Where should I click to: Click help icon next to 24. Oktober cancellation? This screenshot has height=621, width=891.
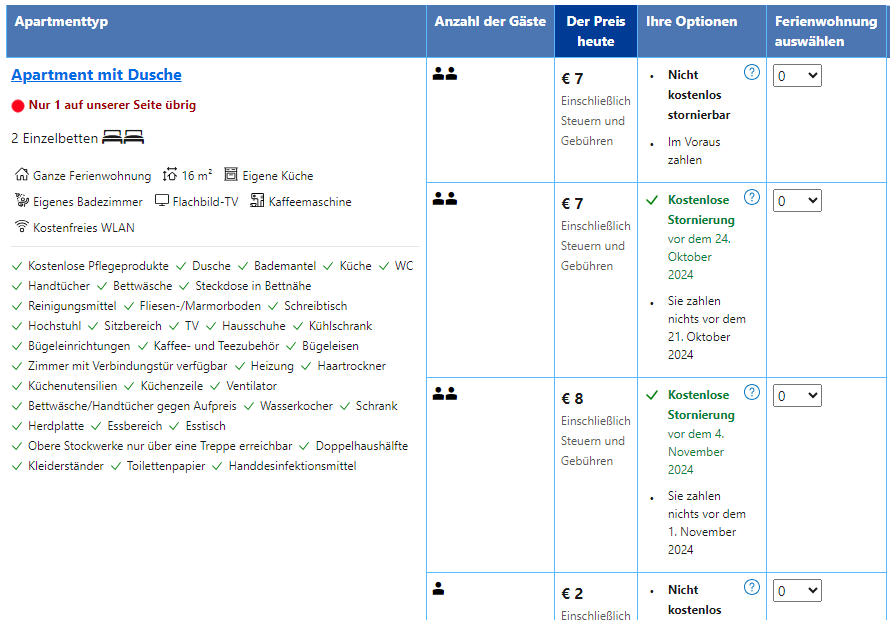752,198
